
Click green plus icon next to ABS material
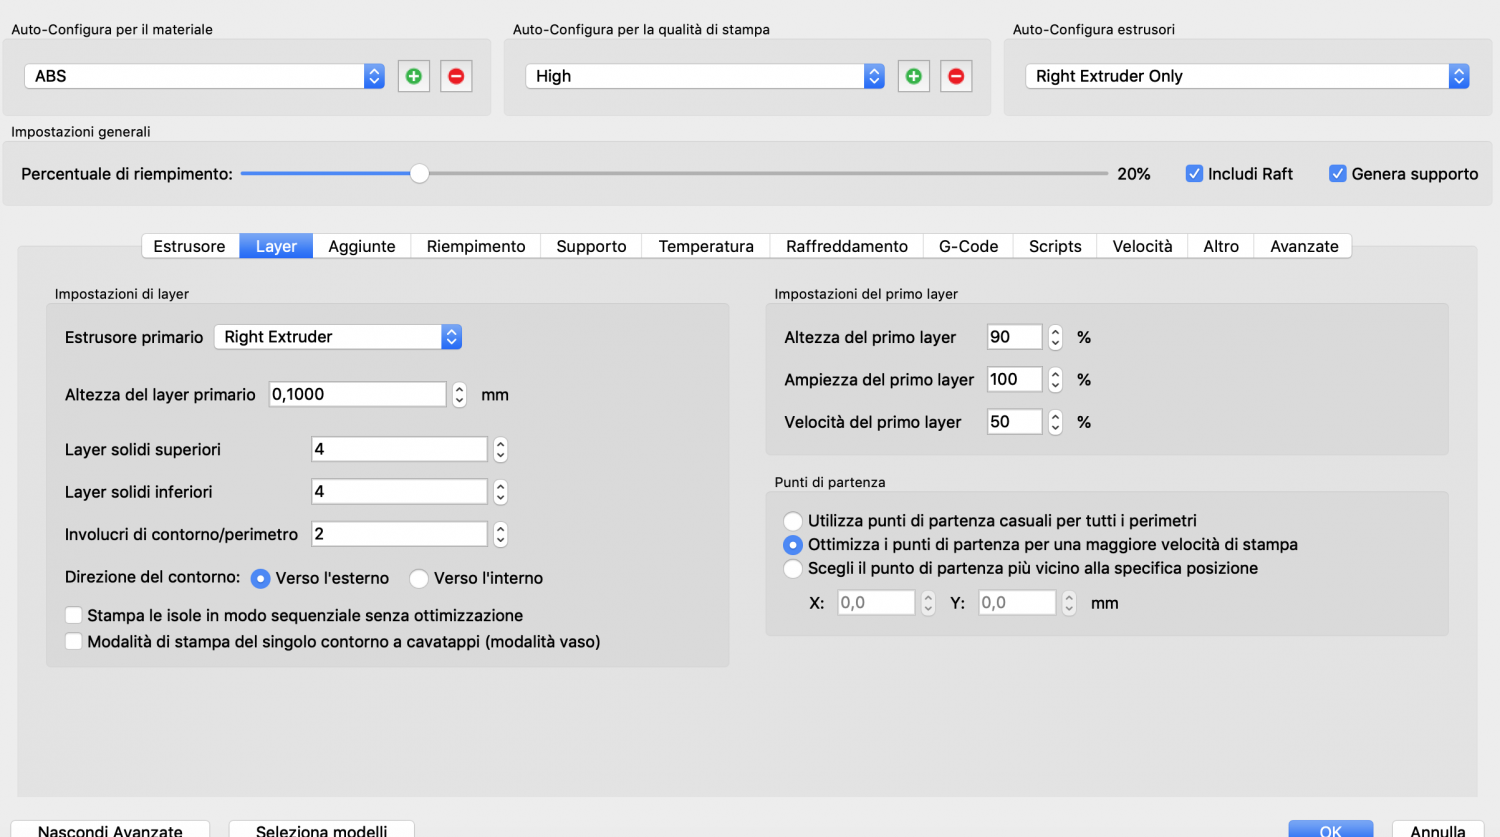click(414, 76)
